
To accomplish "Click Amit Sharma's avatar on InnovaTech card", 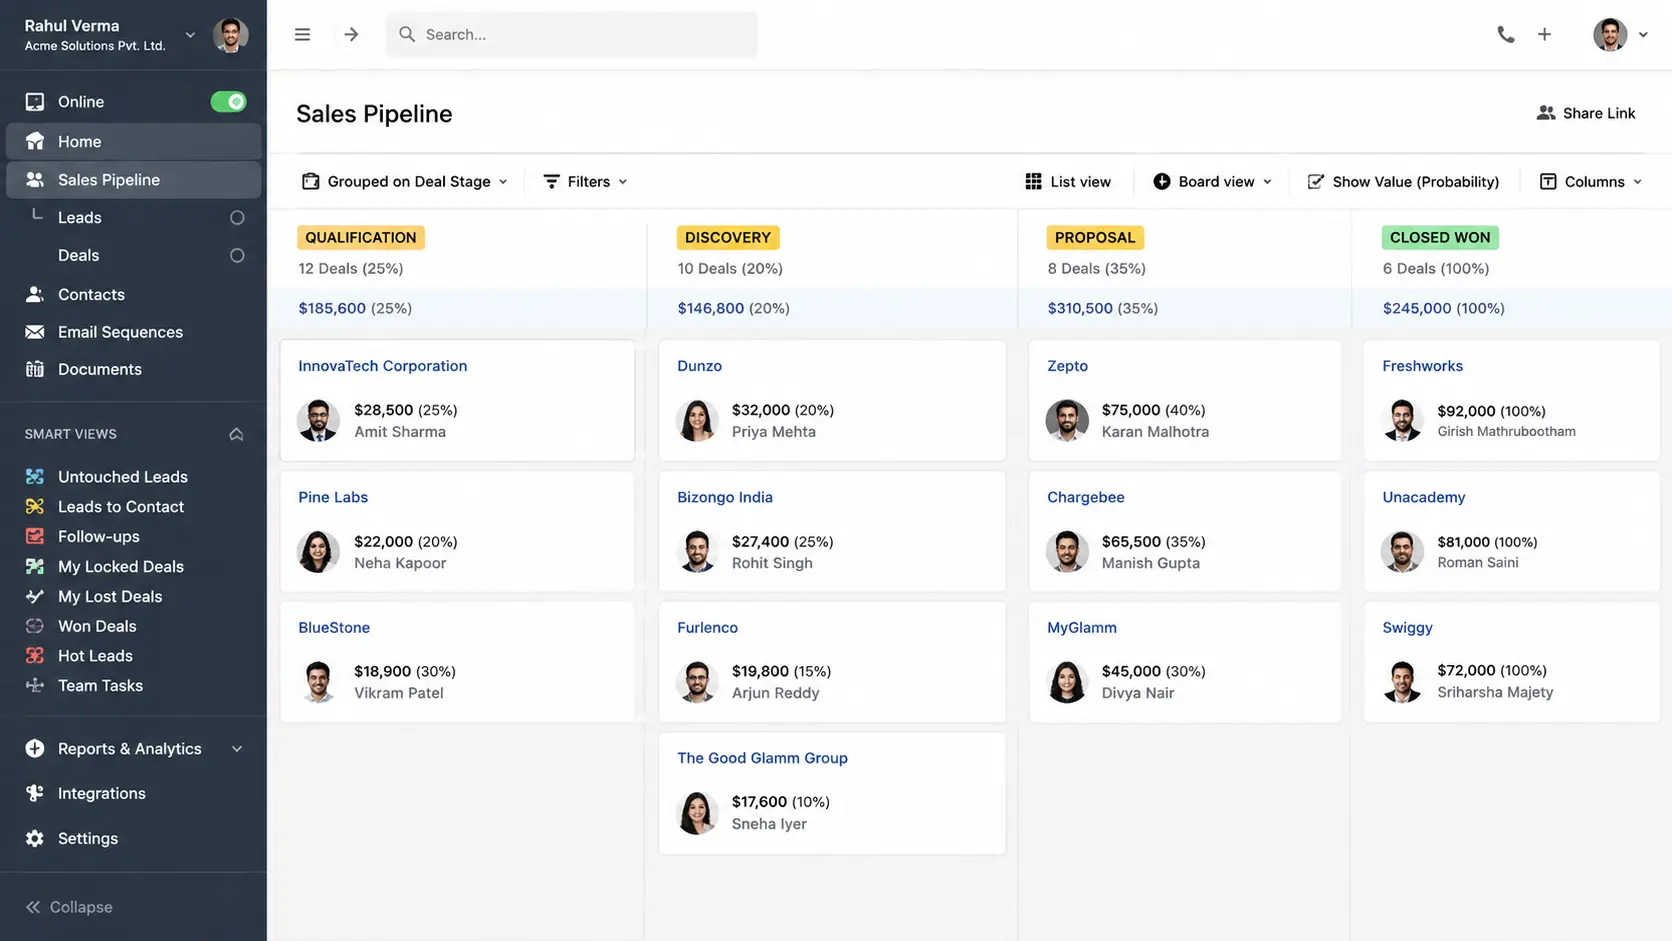I will click(318, 420).
